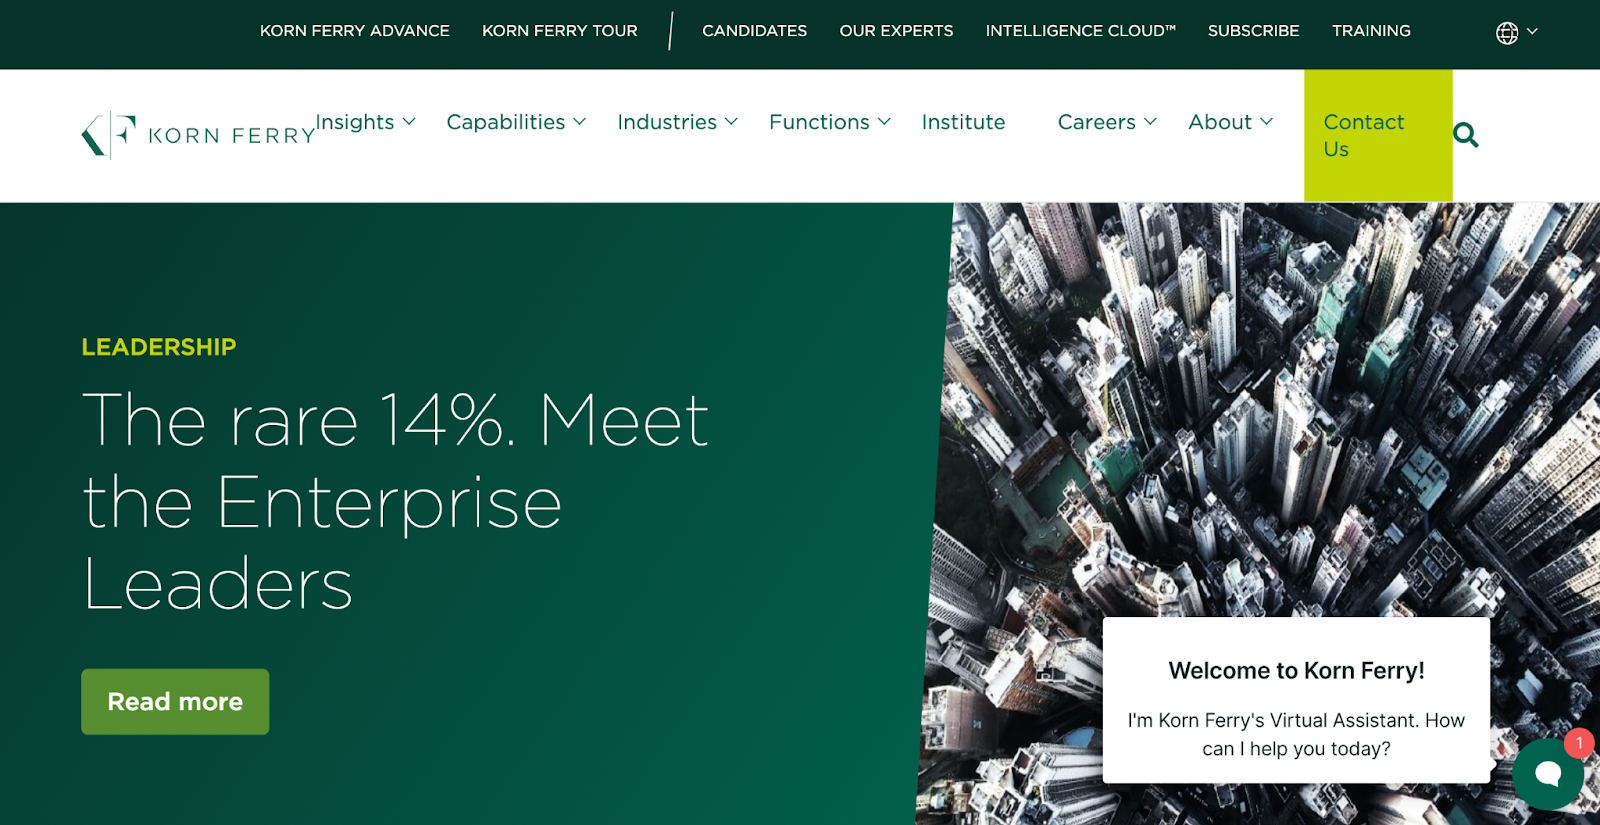Open the globe language selector
This screenshot has height=825, width=1600.
[1516, 33]
